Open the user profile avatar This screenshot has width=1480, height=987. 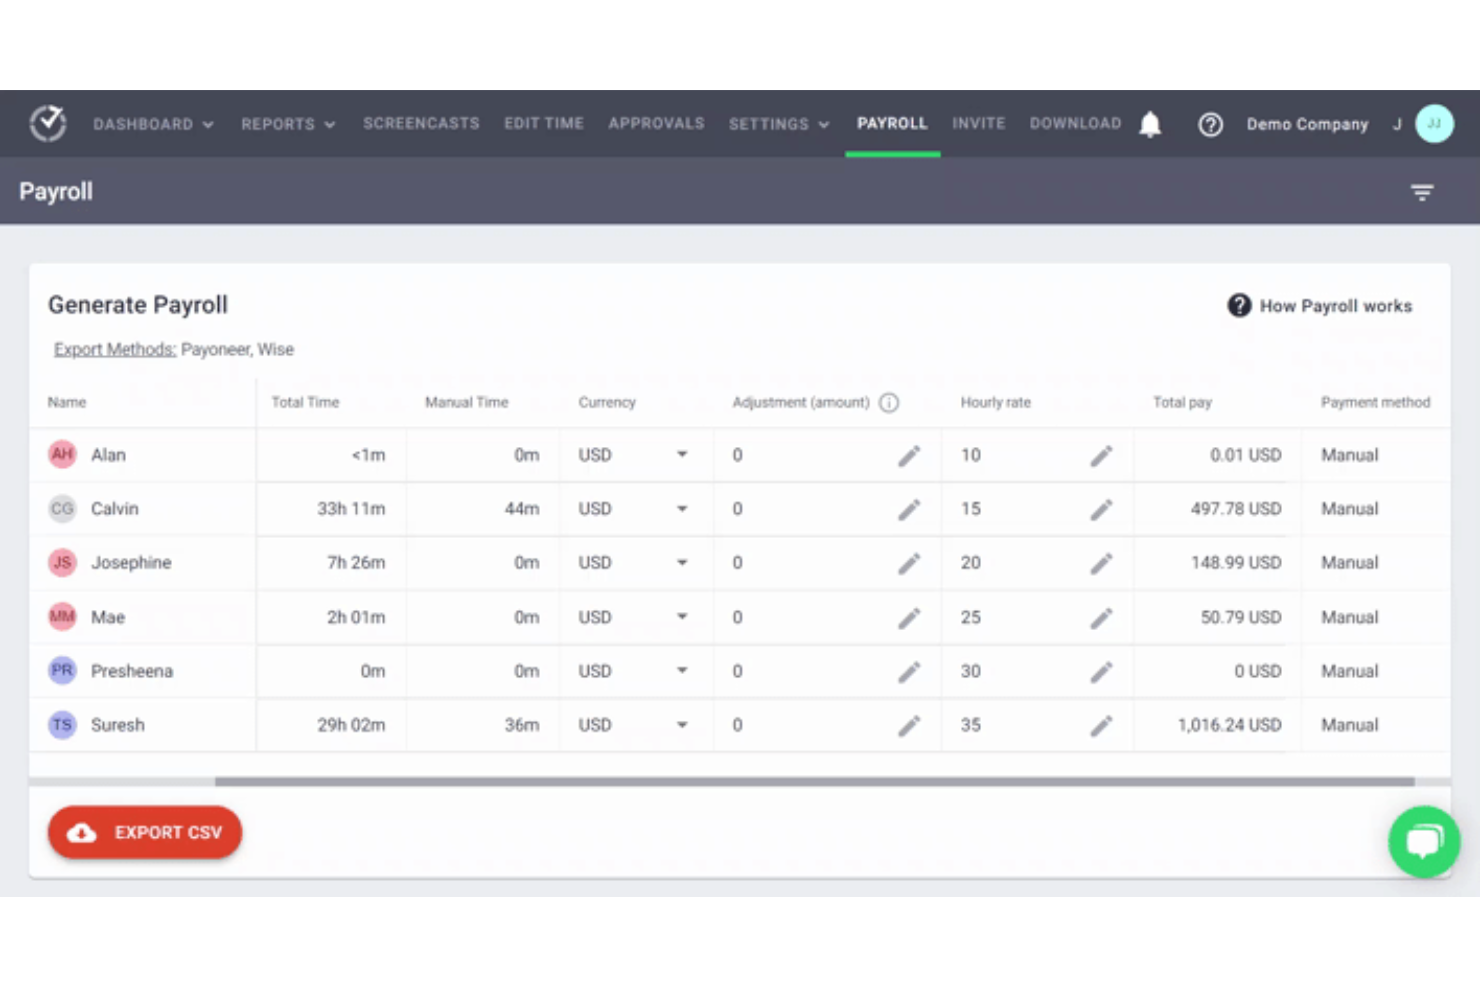tap(1434, 123)
